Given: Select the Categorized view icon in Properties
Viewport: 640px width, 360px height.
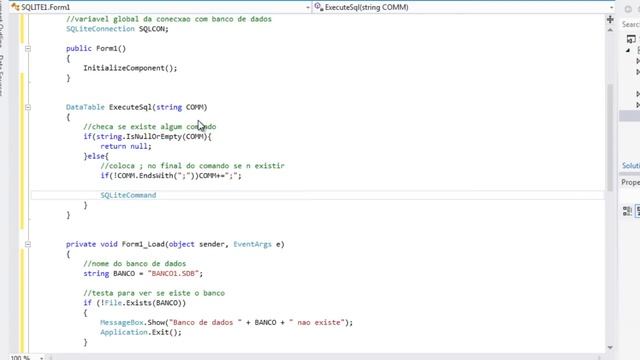Looking at the screenshot, I should [627, 211].
